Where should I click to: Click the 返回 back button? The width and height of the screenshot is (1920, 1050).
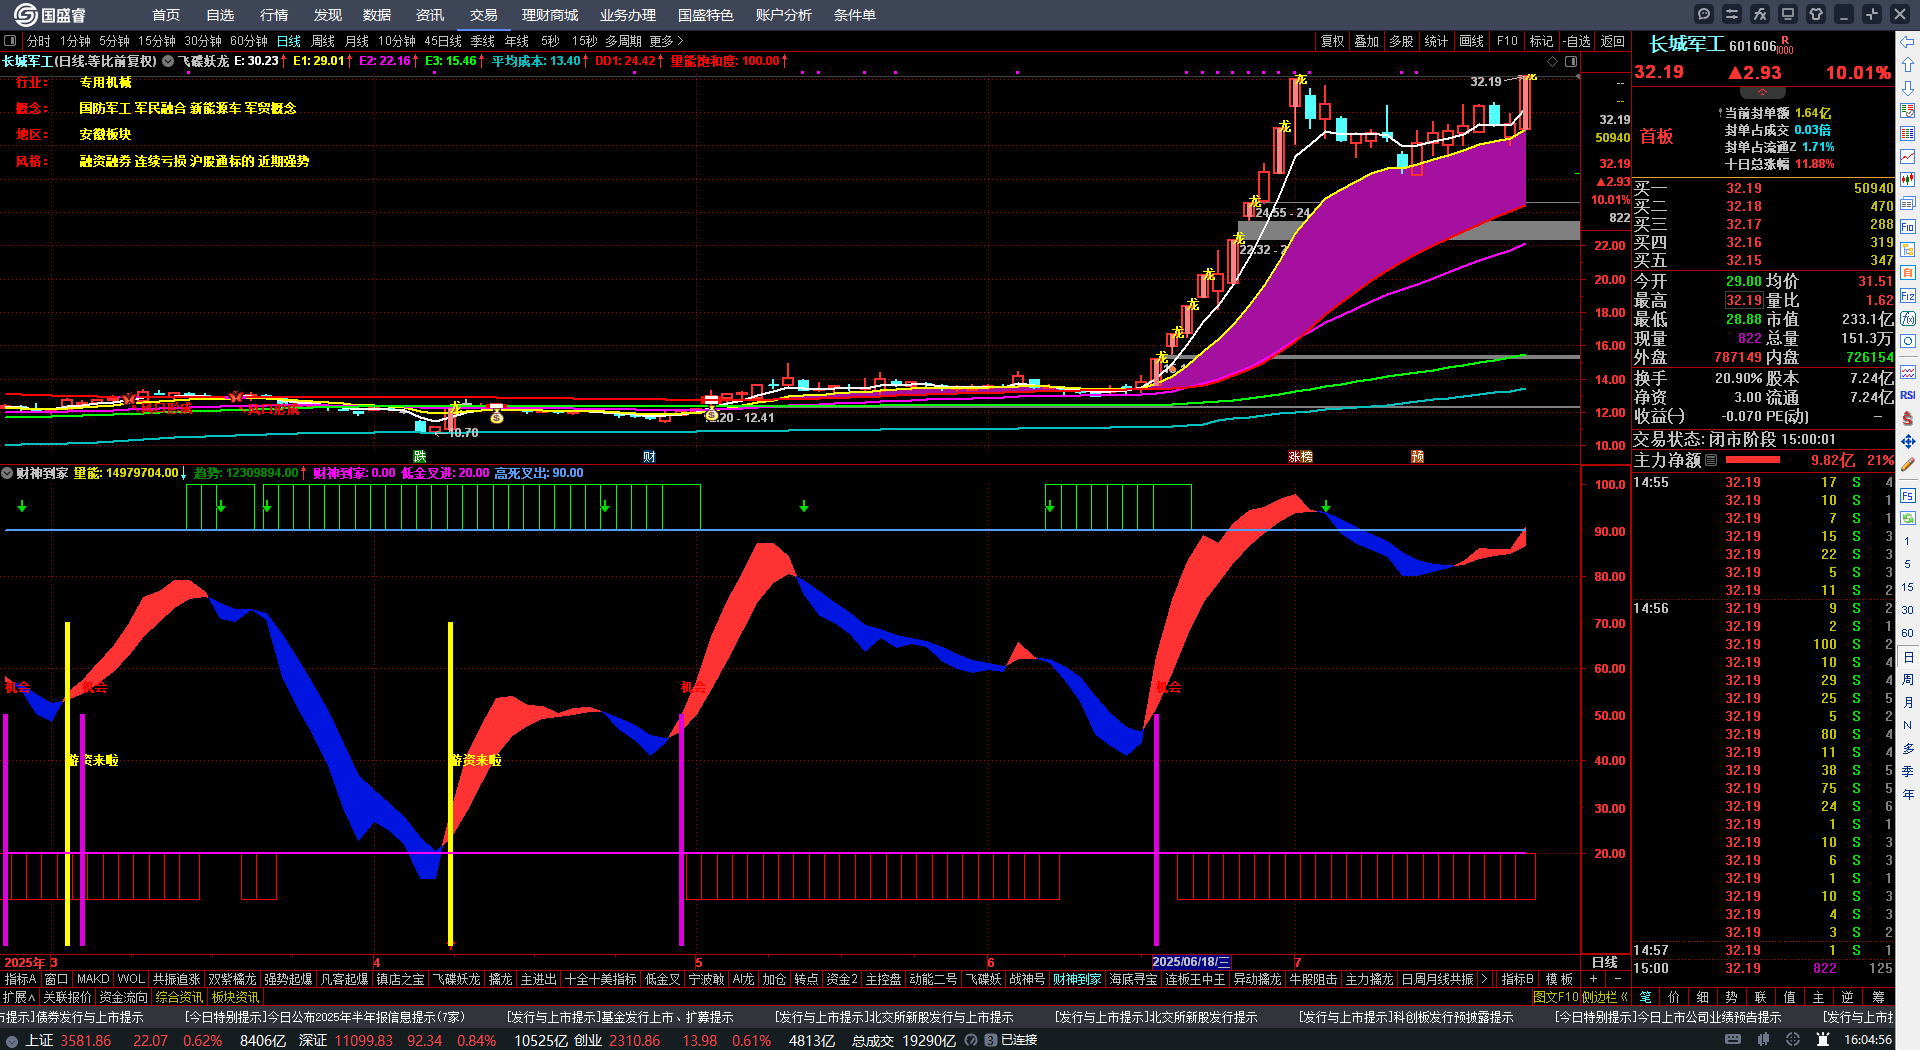[1613, 41]
